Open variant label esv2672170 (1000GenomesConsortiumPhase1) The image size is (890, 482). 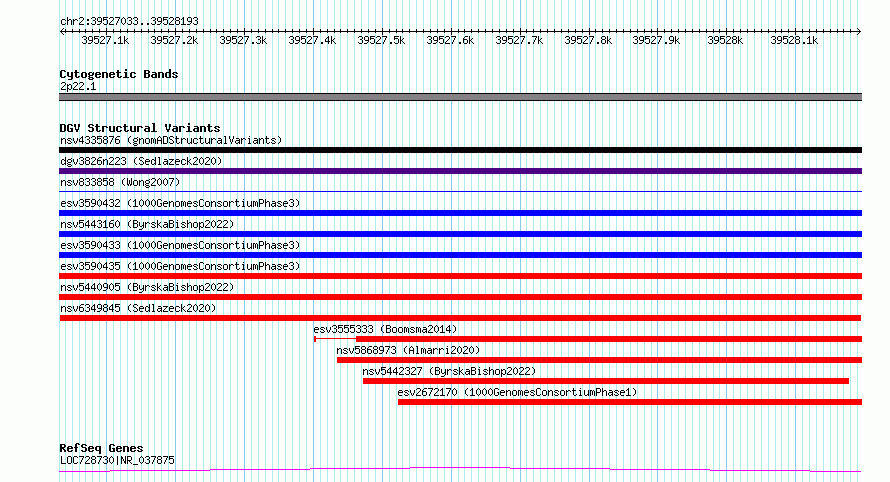[517, 392]
